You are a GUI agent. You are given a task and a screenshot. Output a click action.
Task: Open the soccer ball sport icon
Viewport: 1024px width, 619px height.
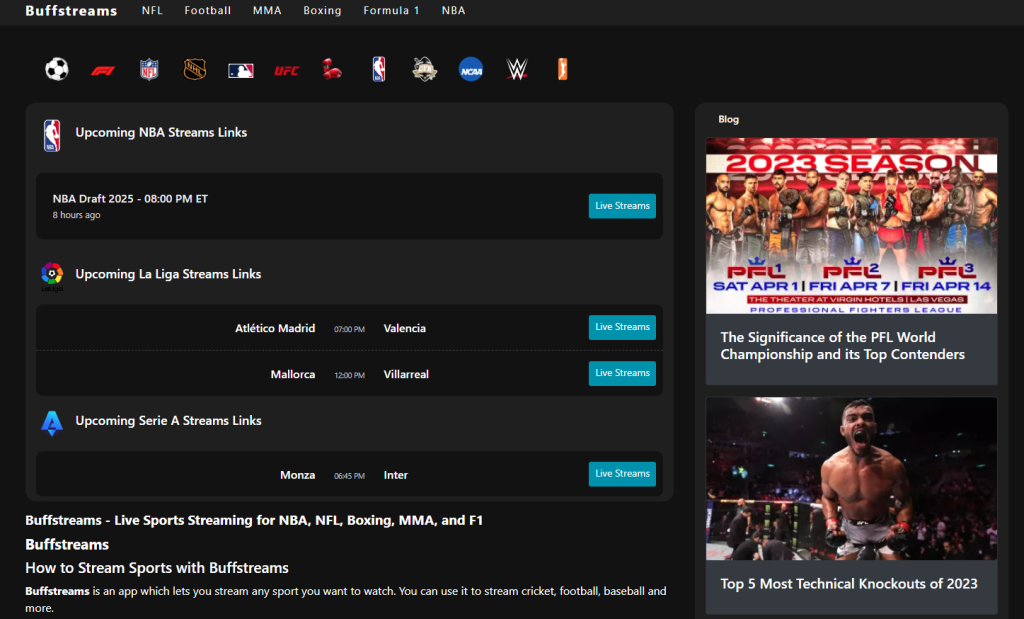(57, 69)
